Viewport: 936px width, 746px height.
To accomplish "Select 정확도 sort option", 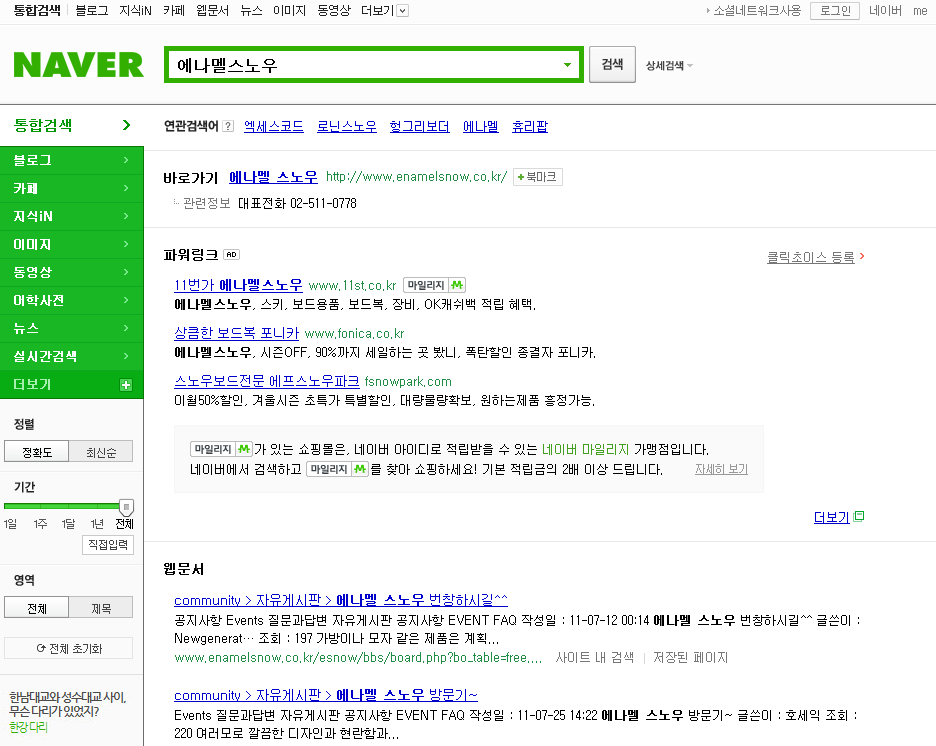I will [x=36, y=452].
